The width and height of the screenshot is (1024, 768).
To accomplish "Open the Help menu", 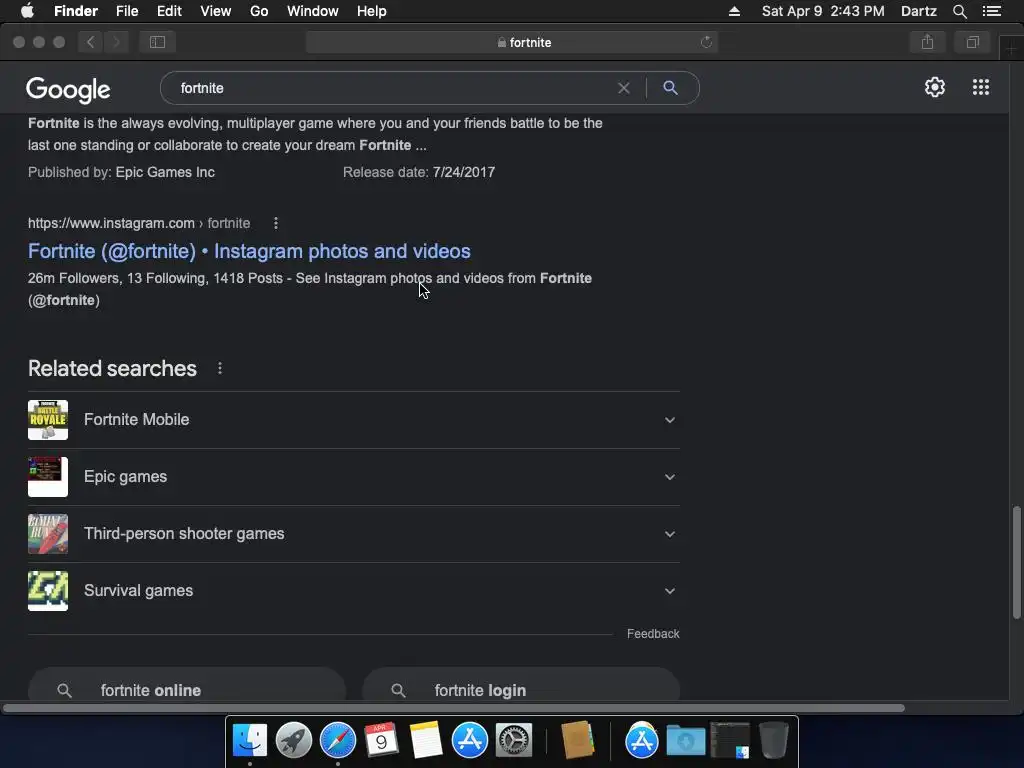I will click(x=372, y=11).
